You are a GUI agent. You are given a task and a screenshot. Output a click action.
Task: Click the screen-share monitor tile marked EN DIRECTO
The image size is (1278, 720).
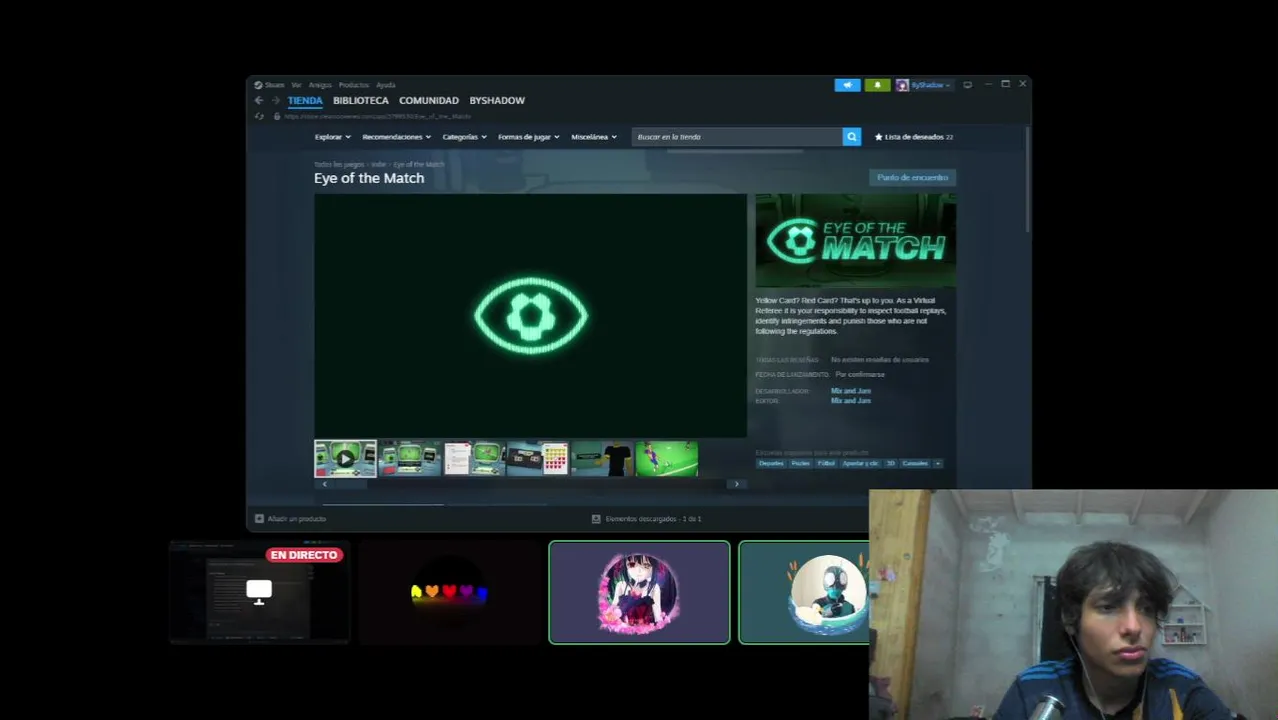click(259, 592)
